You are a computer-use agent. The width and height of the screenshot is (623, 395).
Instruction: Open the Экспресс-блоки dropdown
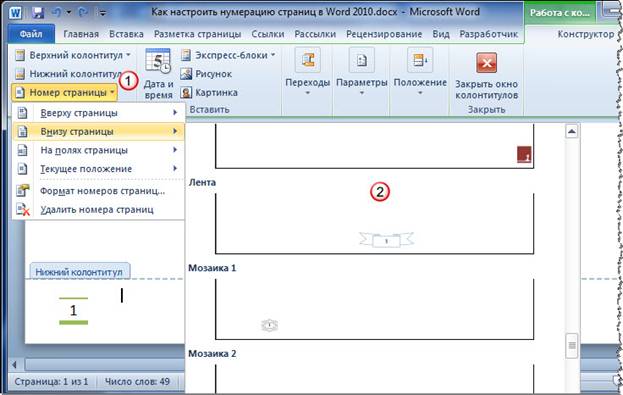(228, 55)
